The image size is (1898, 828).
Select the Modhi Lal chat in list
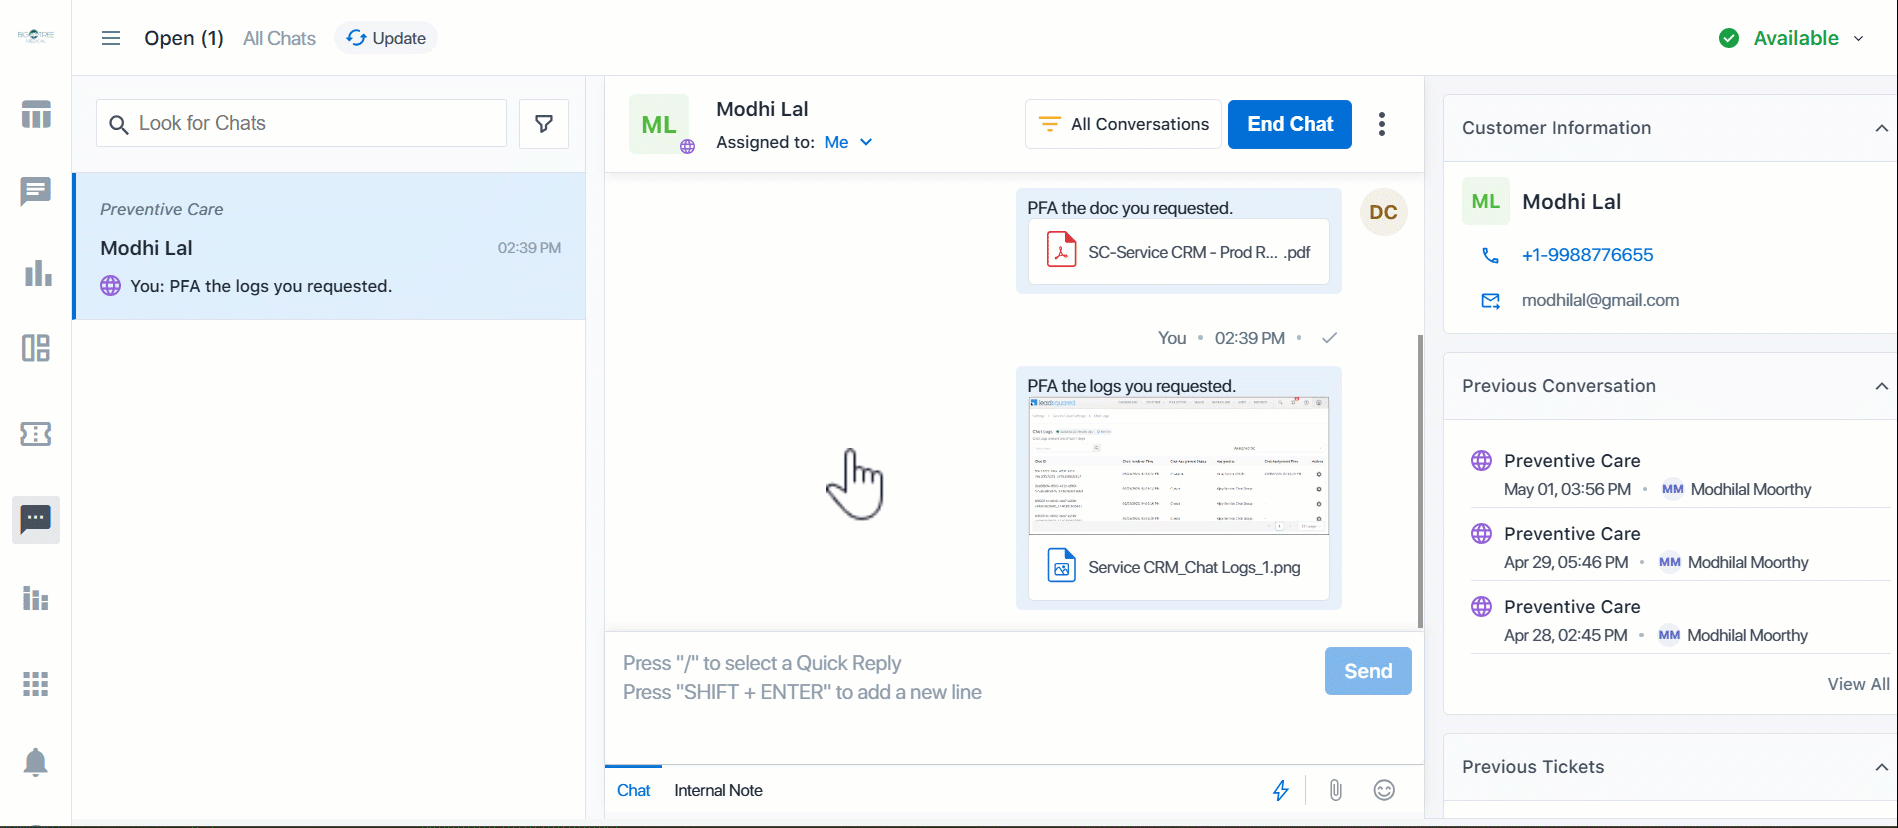click(x=330, y=246)
